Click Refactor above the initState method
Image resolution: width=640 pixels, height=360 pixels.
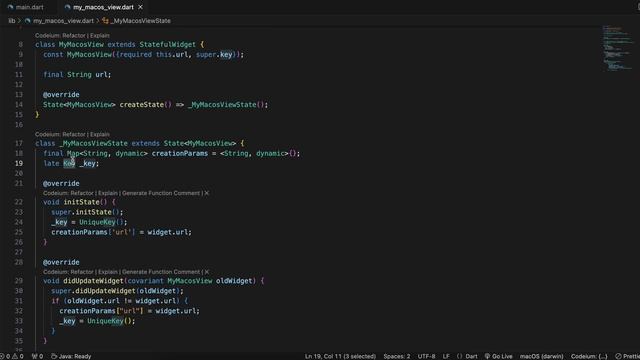click(x=82, y=193)
